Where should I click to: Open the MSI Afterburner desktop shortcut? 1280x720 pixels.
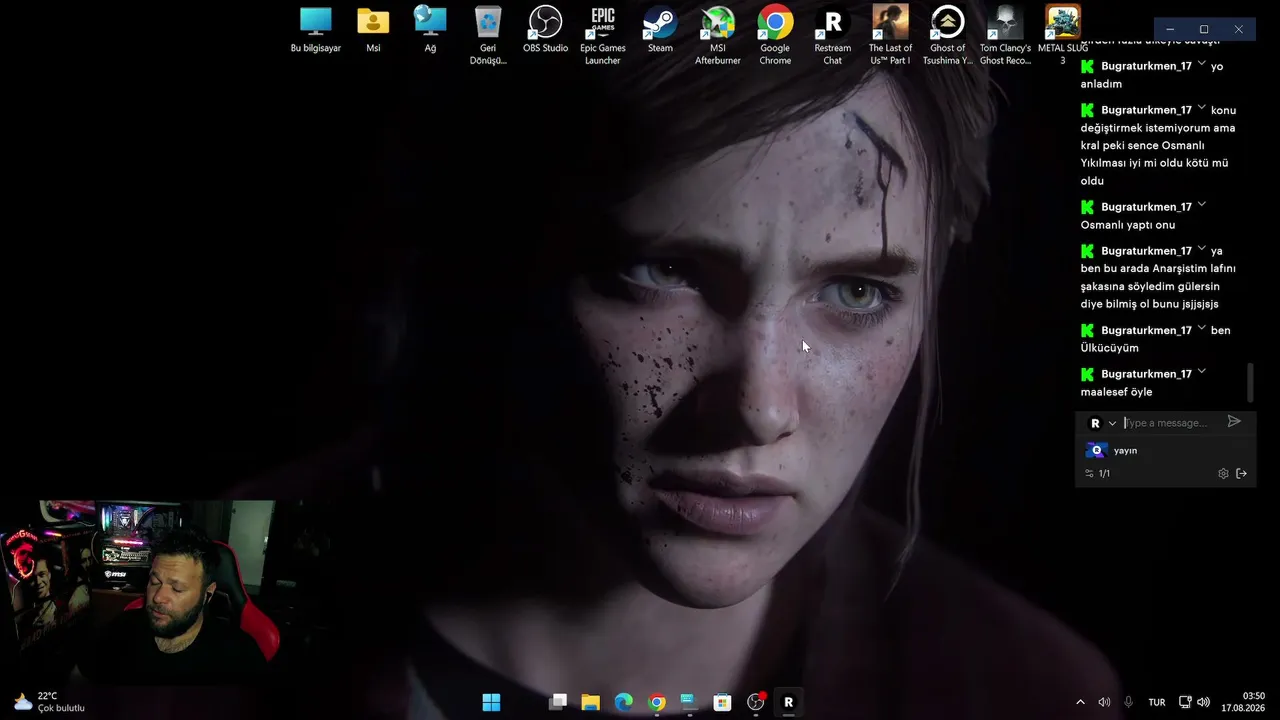718,36
